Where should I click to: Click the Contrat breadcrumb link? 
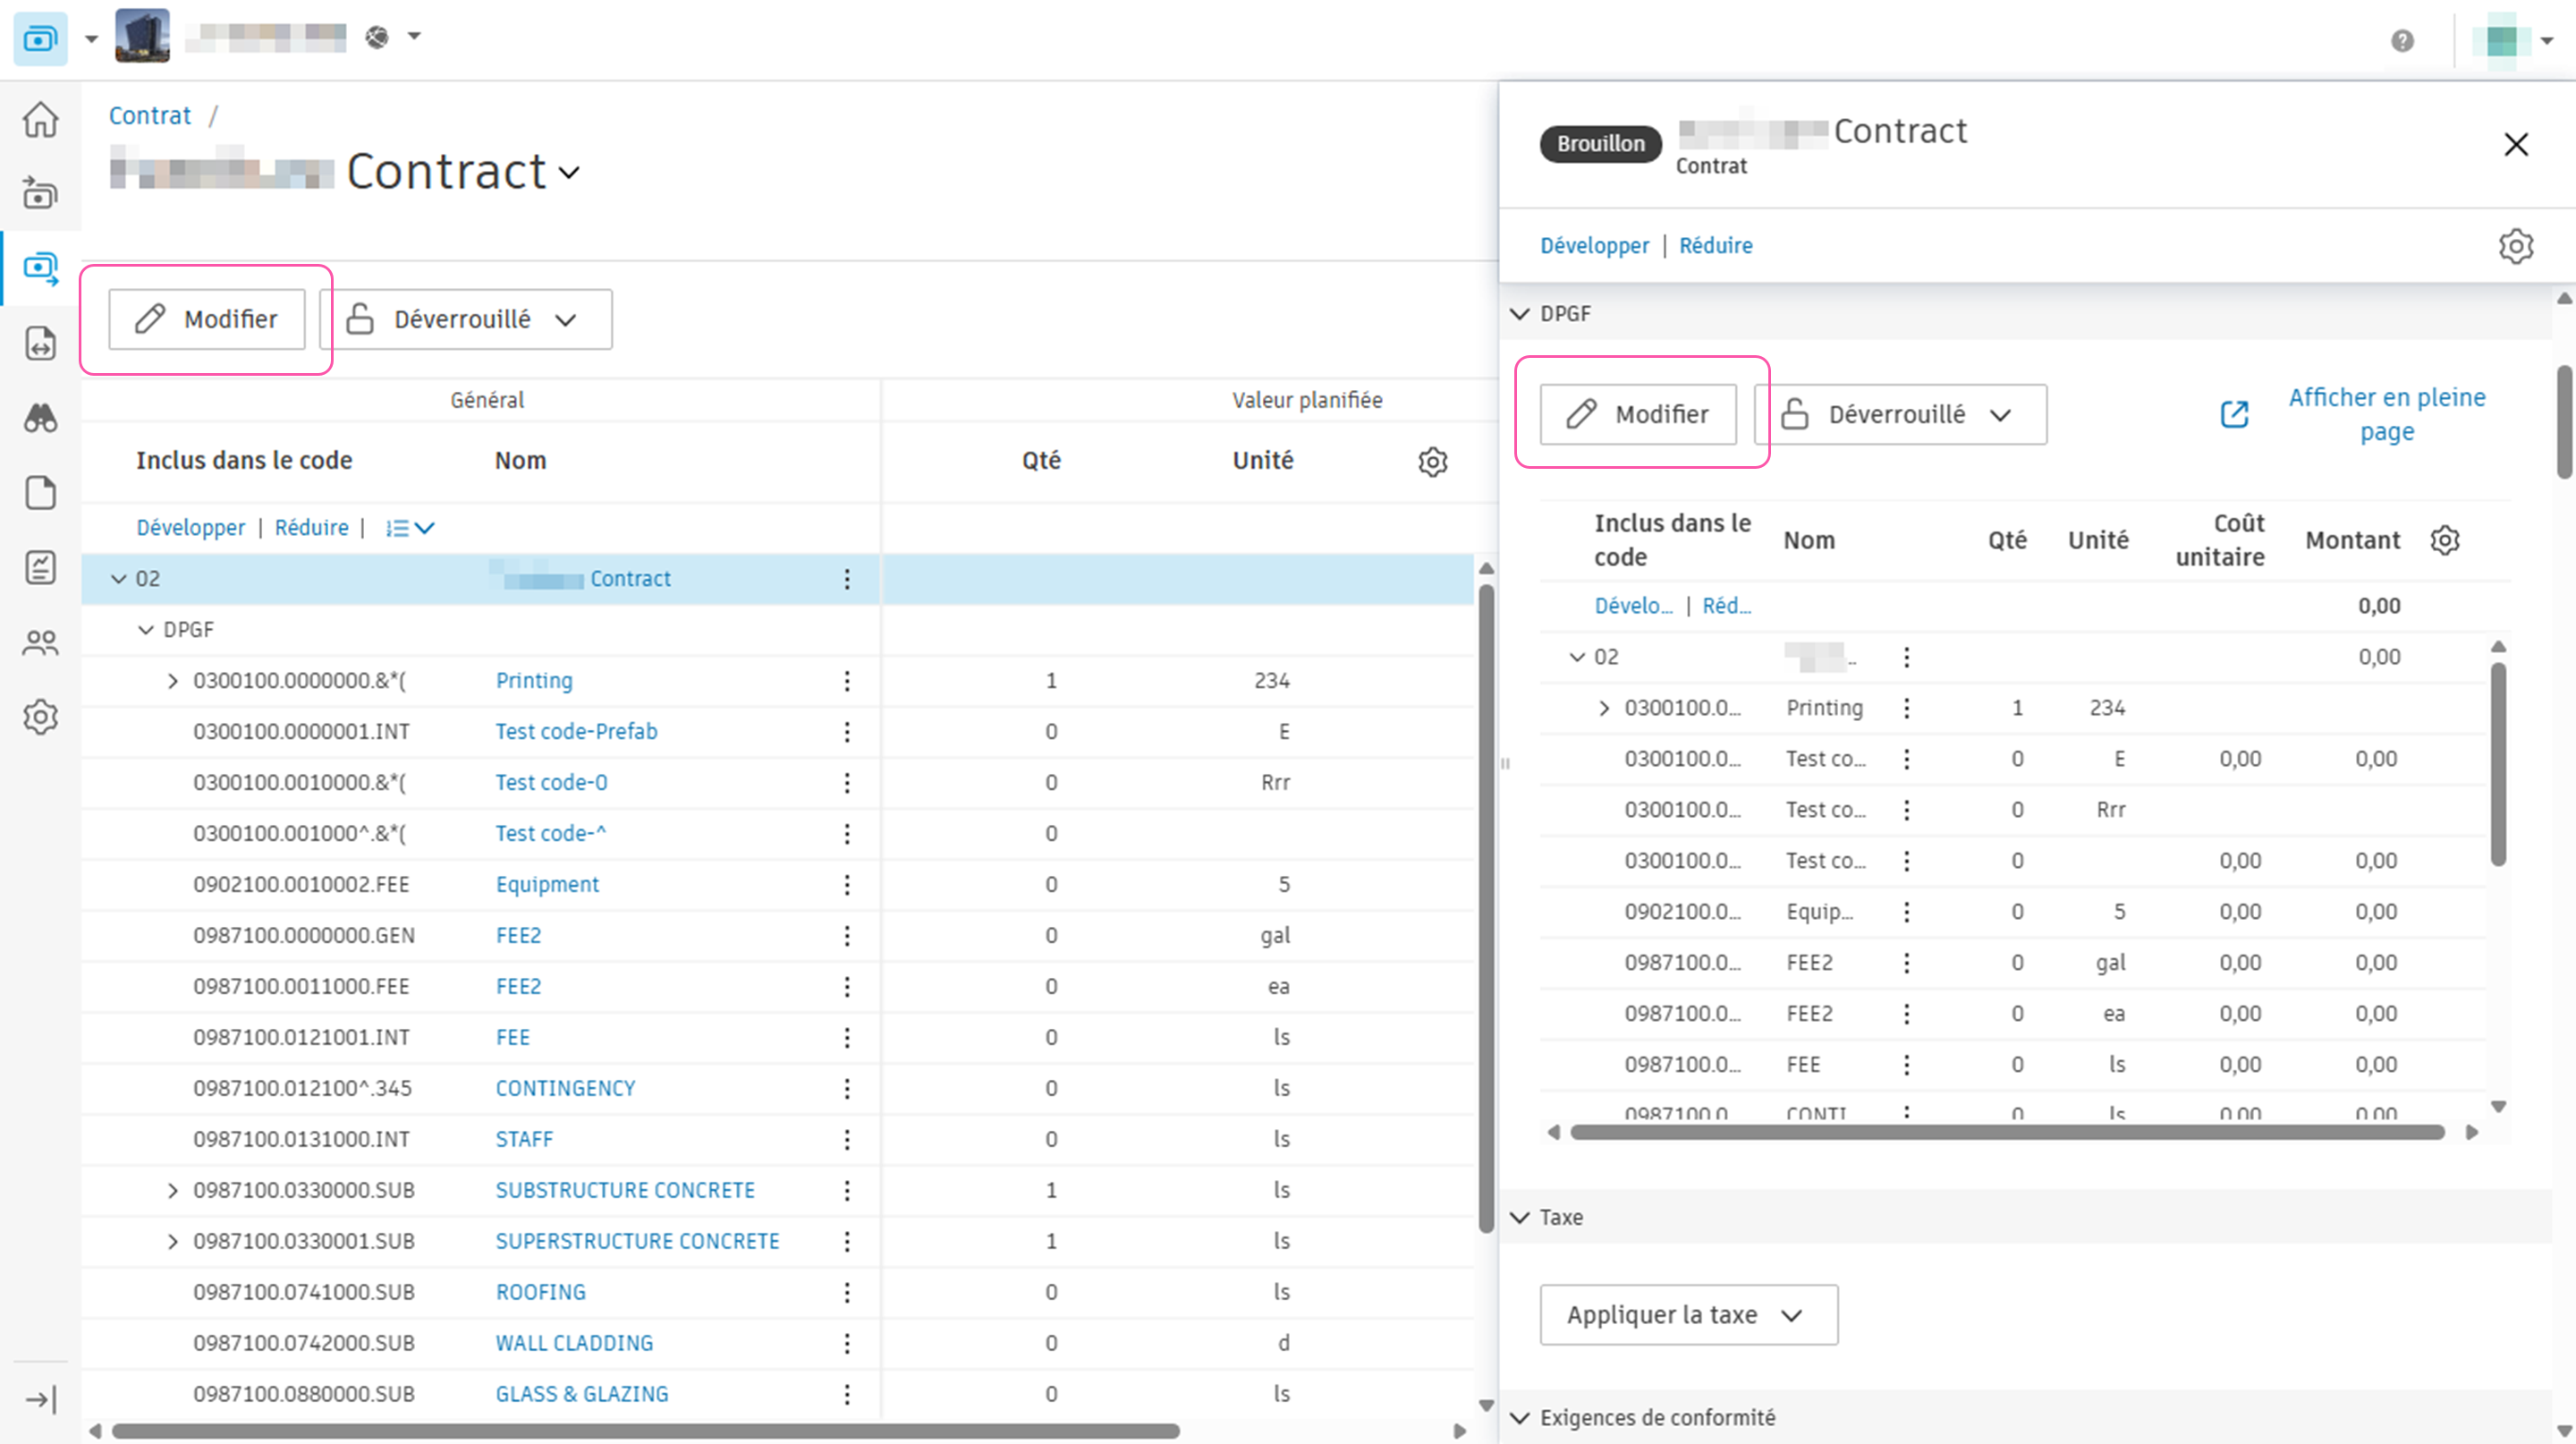149,116
